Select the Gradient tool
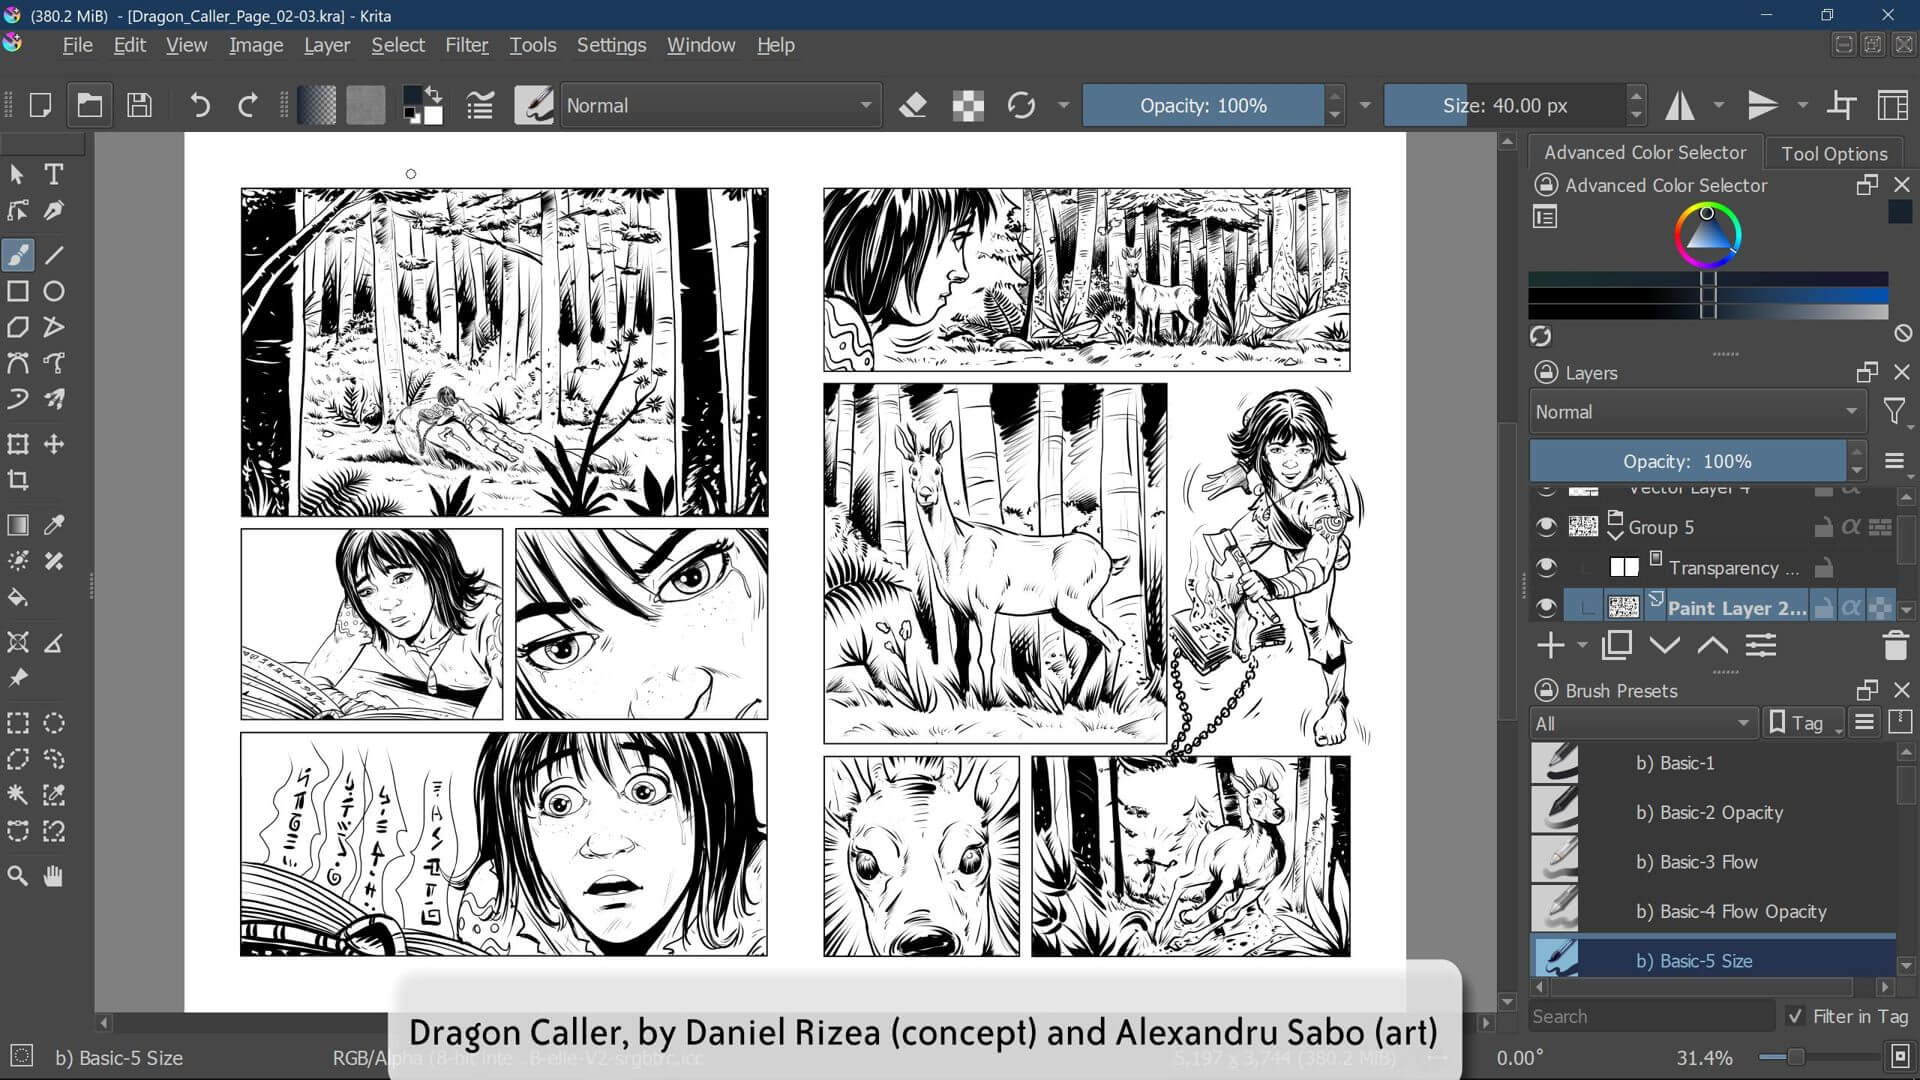 [17, 524]
